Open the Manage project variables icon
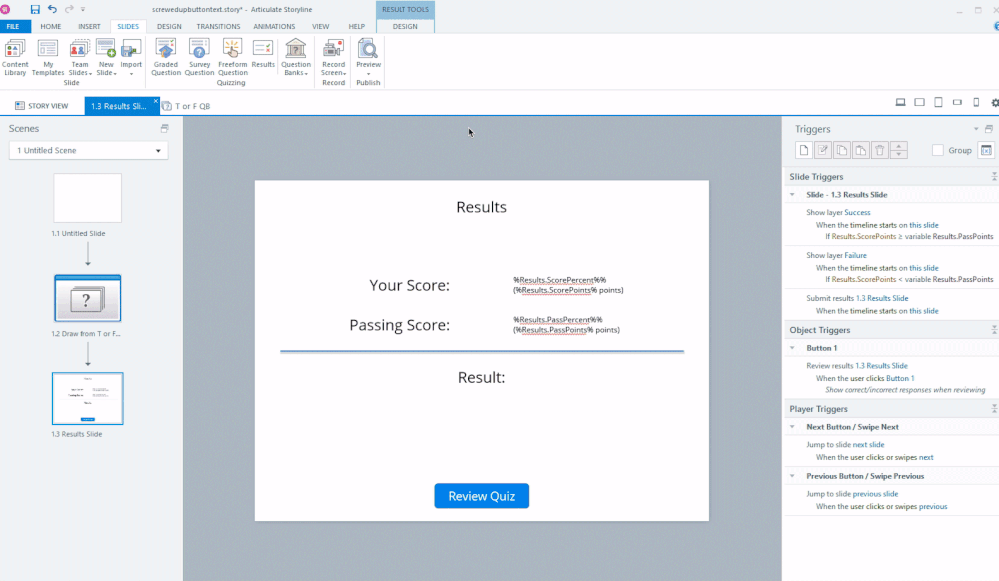The height and width of the screenshot is (581, 999). coord(986,150)
